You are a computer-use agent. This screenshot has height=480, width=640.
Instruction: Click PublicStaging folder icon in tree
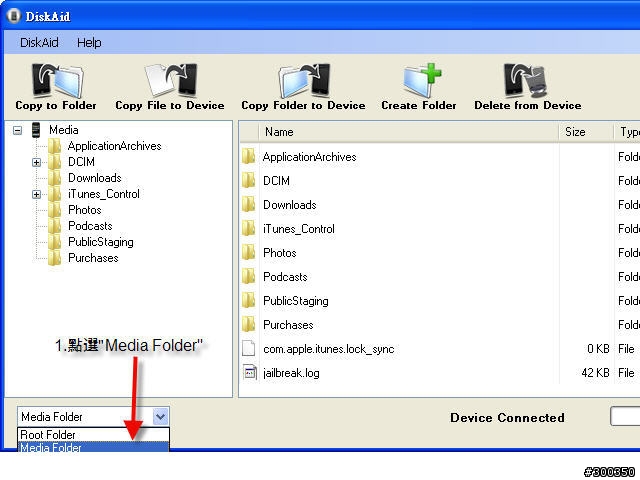55,242
